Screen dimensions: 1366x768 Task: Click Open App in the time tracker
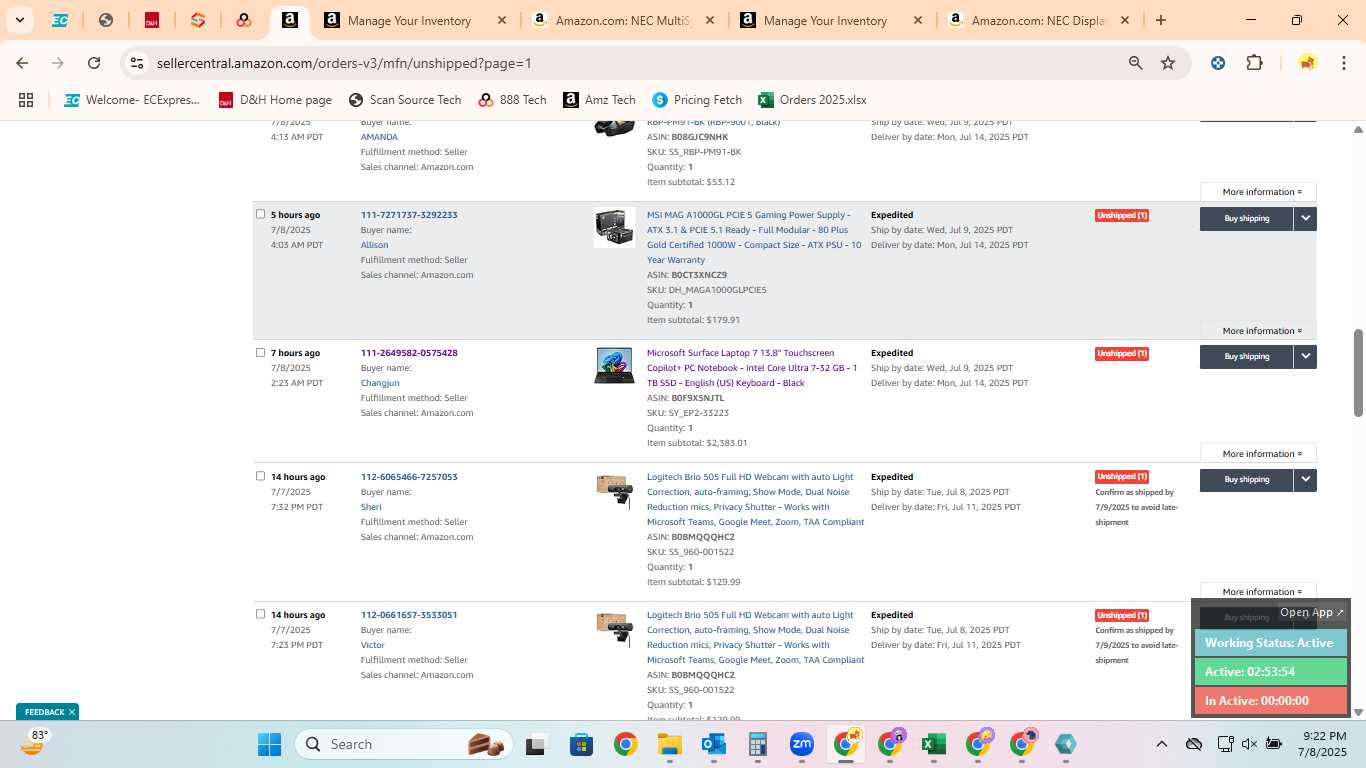(1312, 613)
